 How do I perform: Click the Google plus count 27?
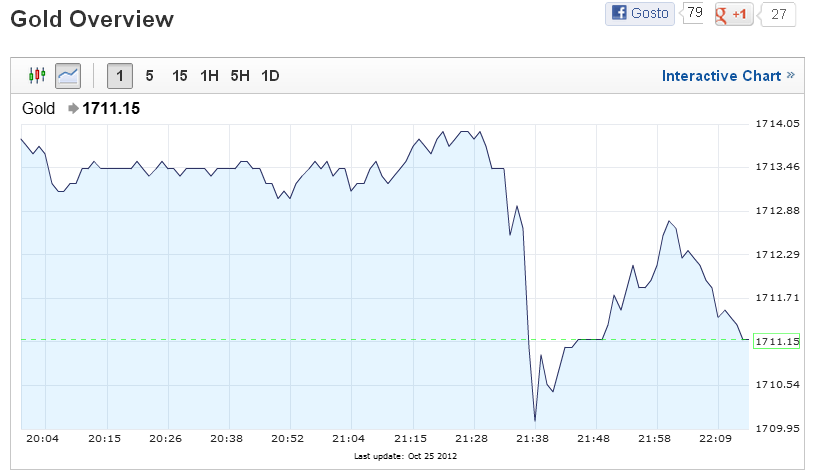[778, 14]
